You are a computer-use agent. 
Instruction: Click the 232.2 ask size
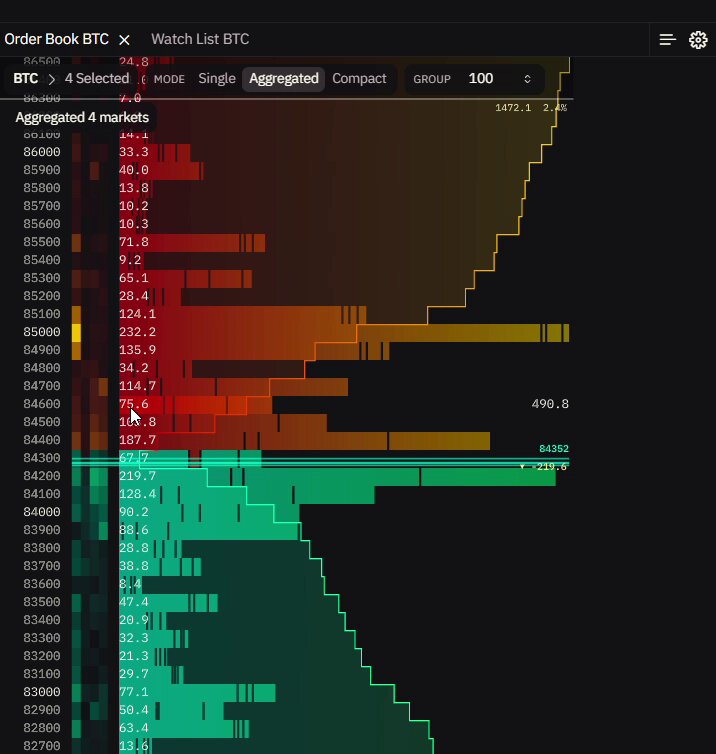[x=138, y=332]
